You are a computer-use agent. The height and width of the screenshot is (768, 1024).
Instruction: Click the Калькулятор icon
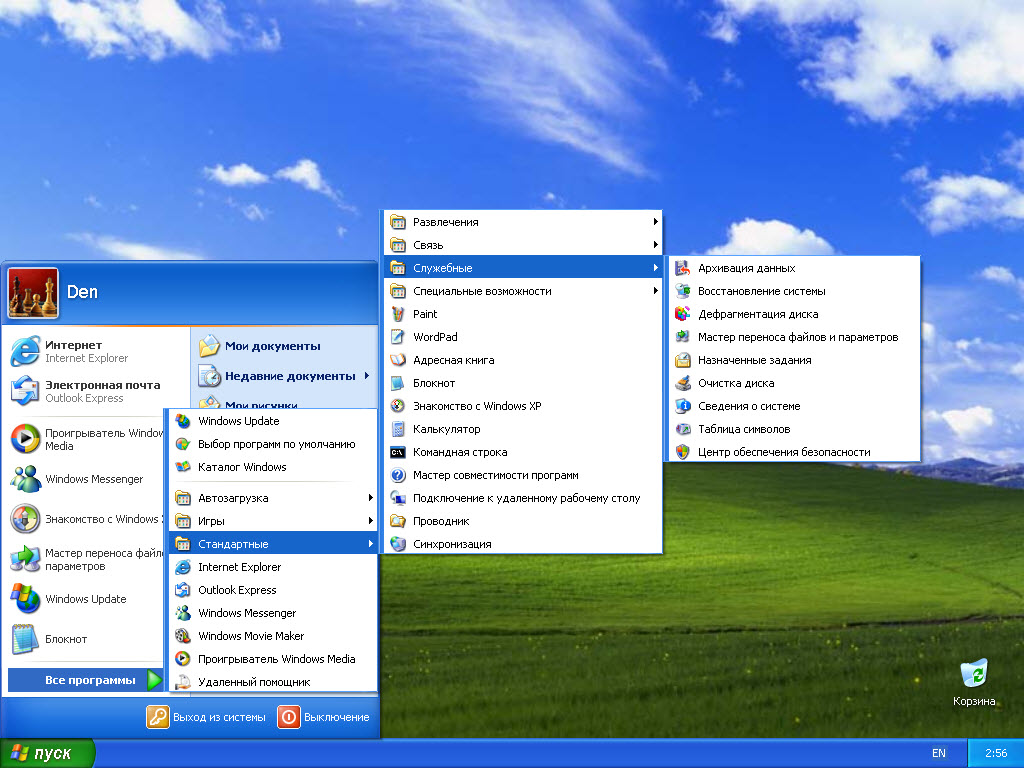(x=397, y=429)
